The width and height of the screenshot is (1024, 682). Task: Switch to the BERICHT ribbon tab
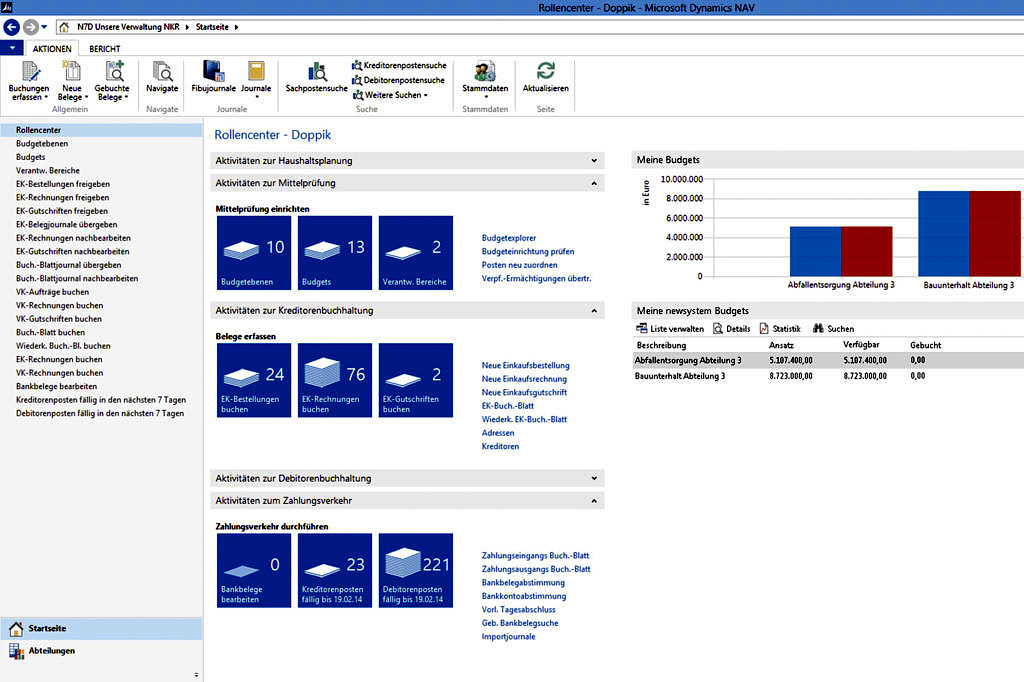106,48
